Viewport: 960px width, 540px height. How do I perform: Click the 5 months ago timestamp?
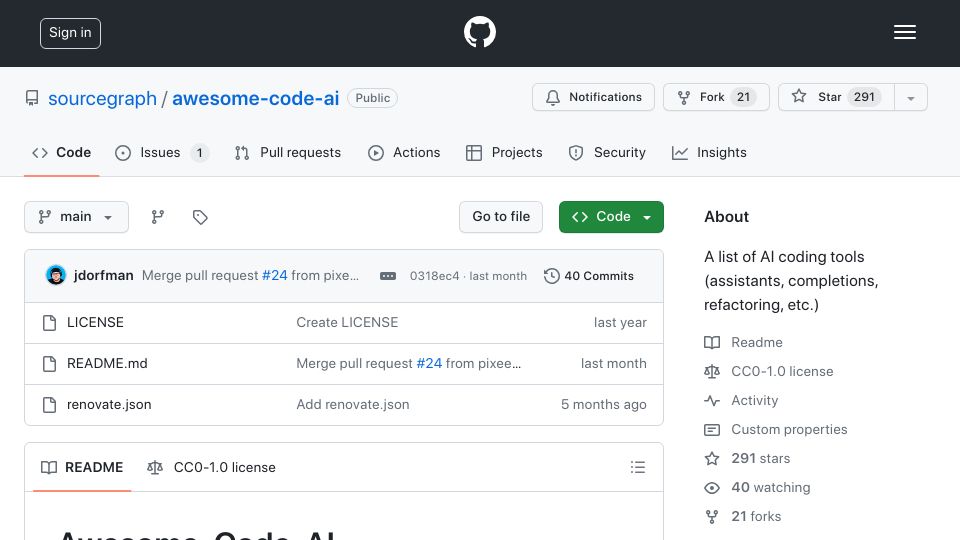click(604, 405)
